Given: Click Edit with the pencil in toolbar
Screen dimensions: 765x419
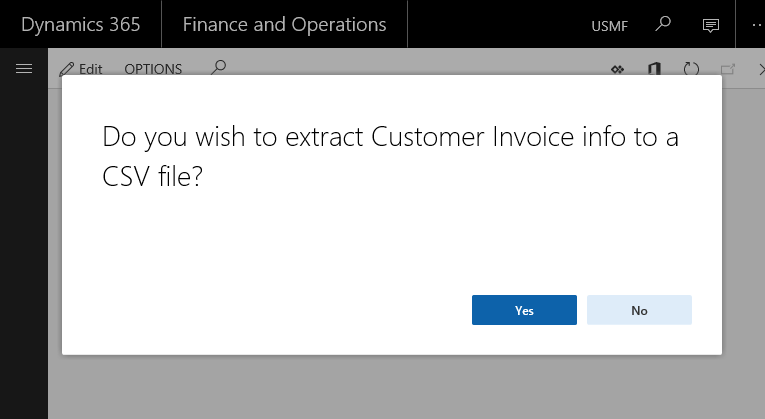Looking at the screenshot, I should click(81, 69).
